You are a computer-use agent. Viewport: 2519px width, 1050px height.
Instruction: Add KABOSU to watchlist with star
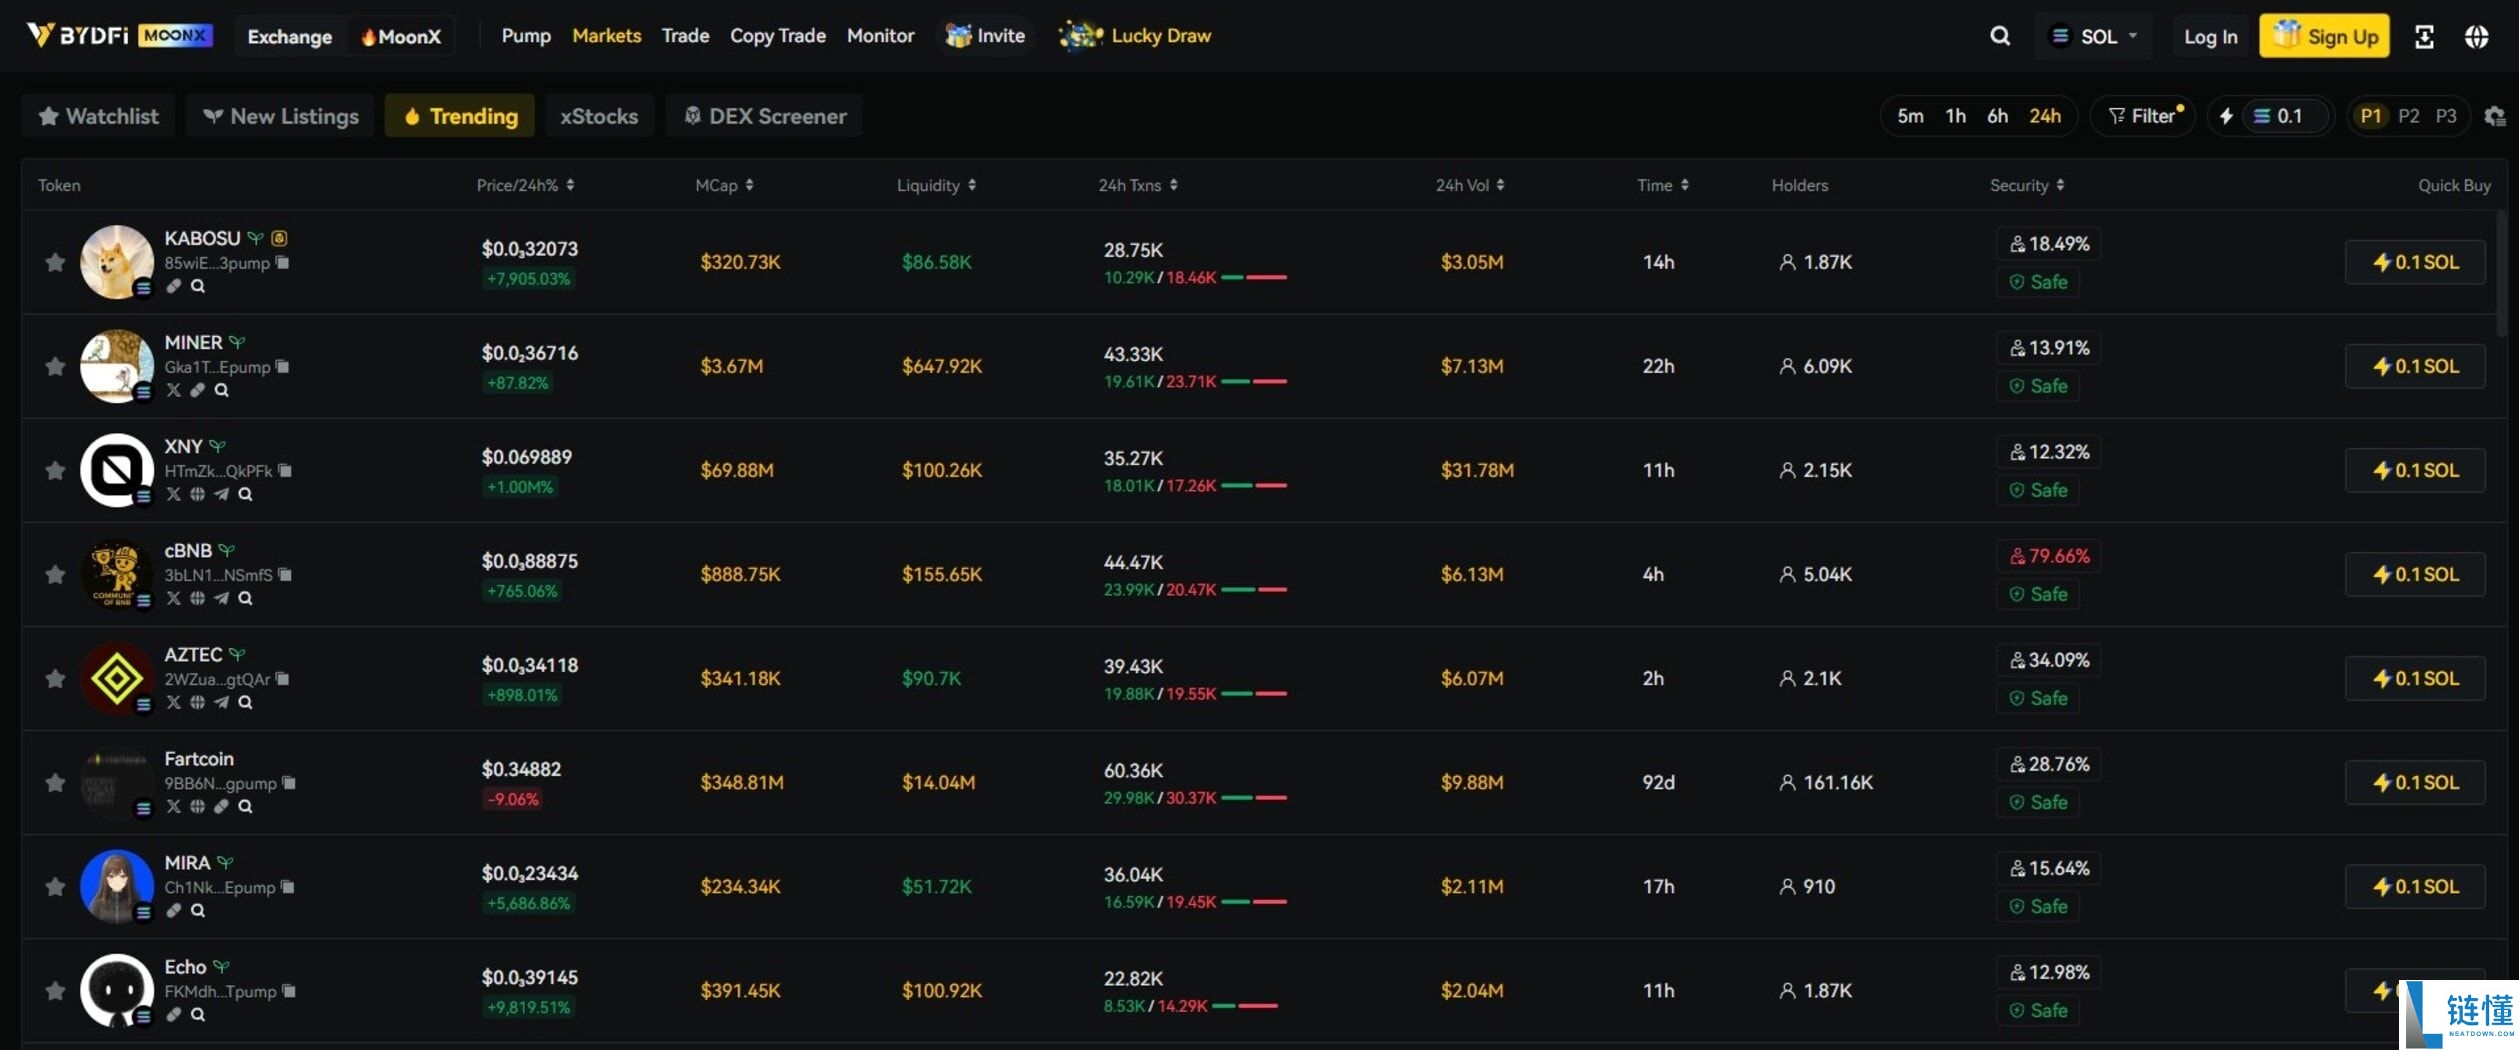pos(55,262)
